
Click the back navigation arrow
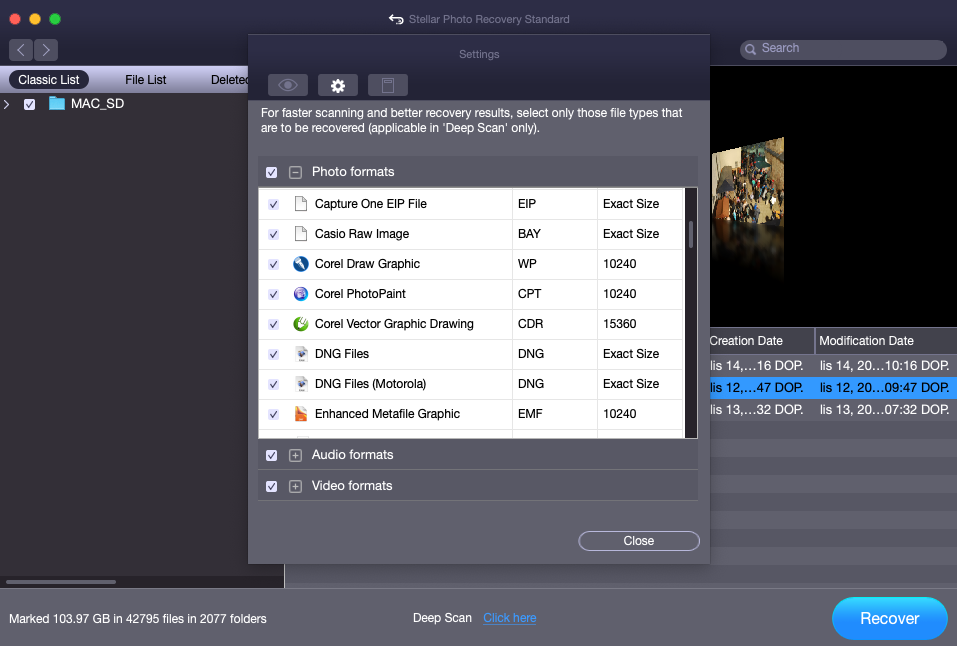click(21, 49)
